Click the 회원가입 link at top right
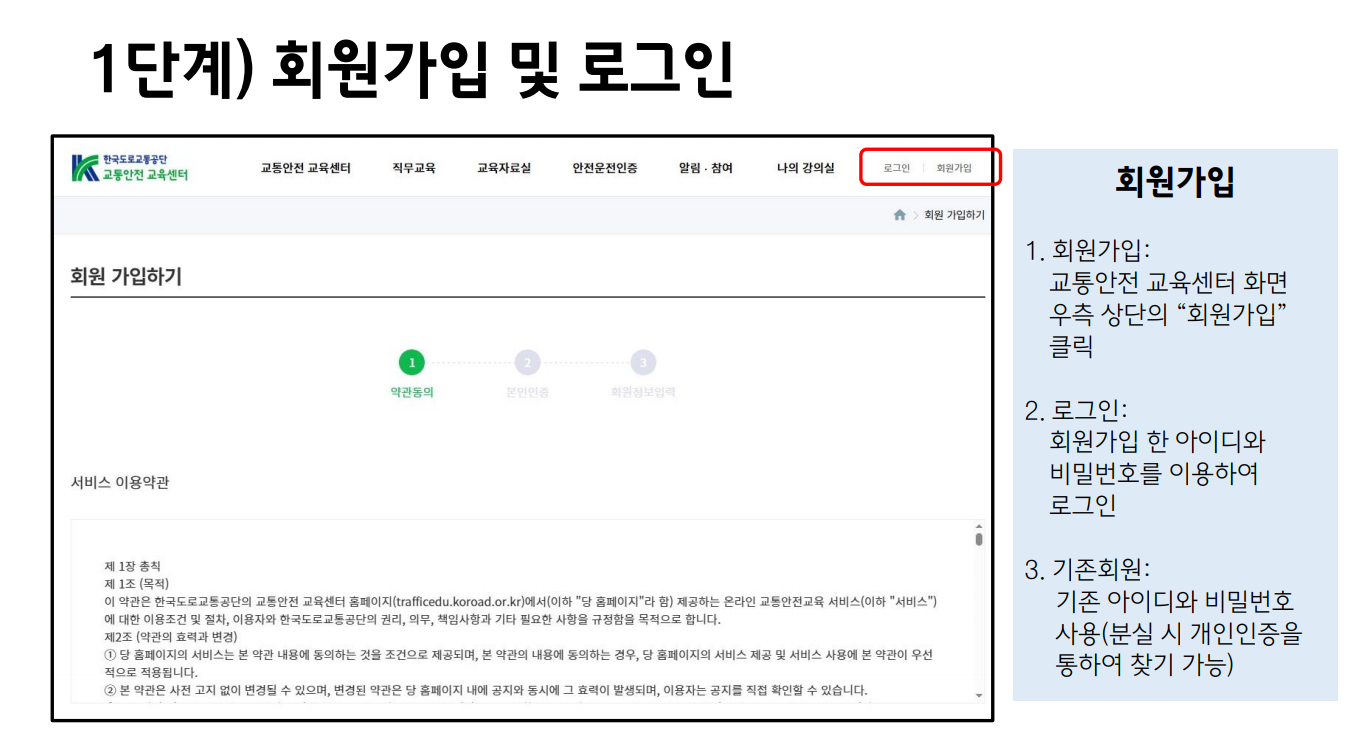 coord(954,168)
